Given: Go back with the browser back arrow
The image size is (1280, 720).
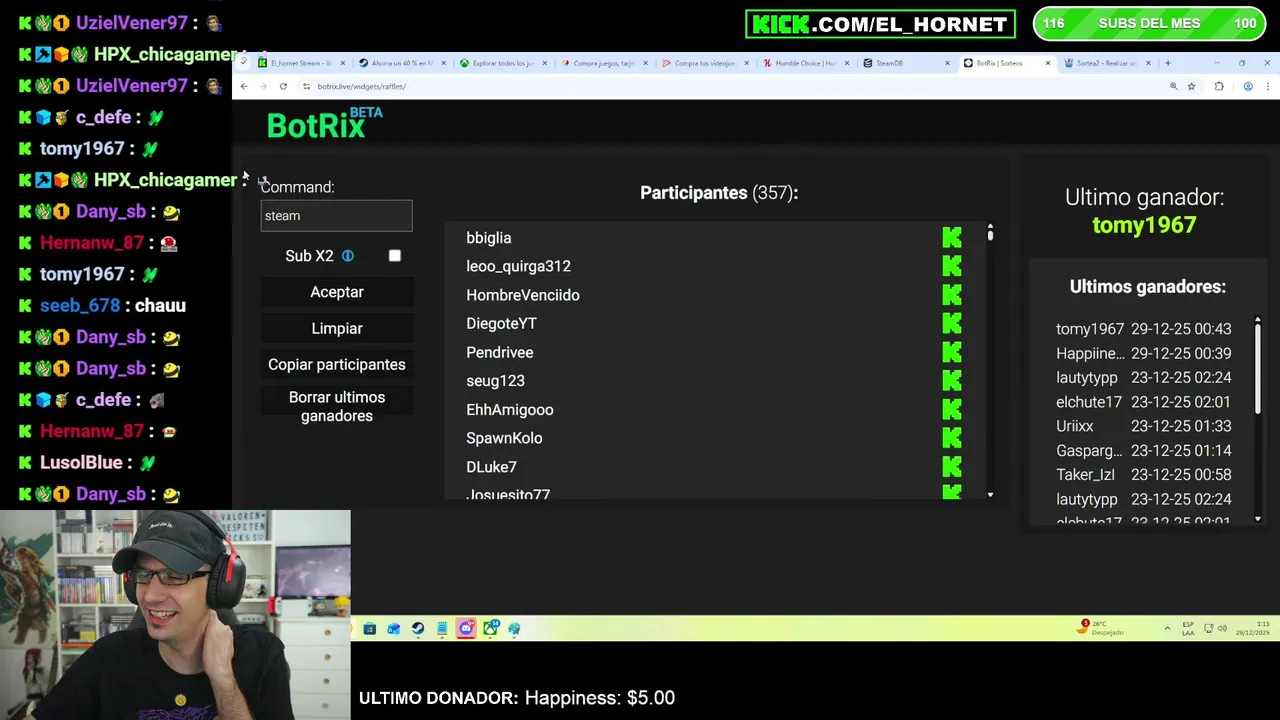Looking at the screenshot, I should tap(244, 86).
